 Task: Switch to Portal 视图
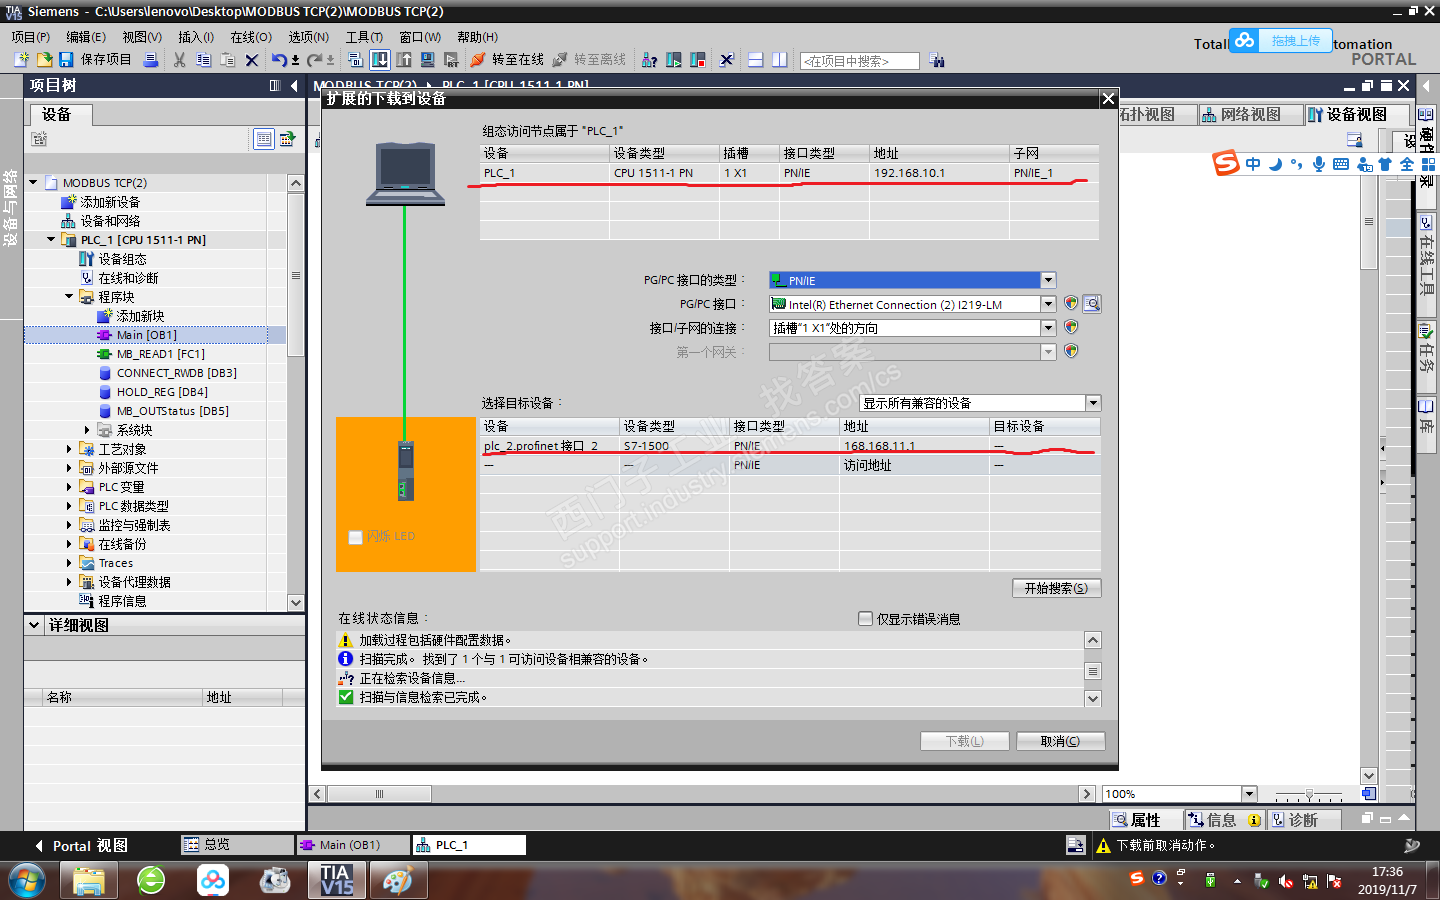click(x=80, y=846)
